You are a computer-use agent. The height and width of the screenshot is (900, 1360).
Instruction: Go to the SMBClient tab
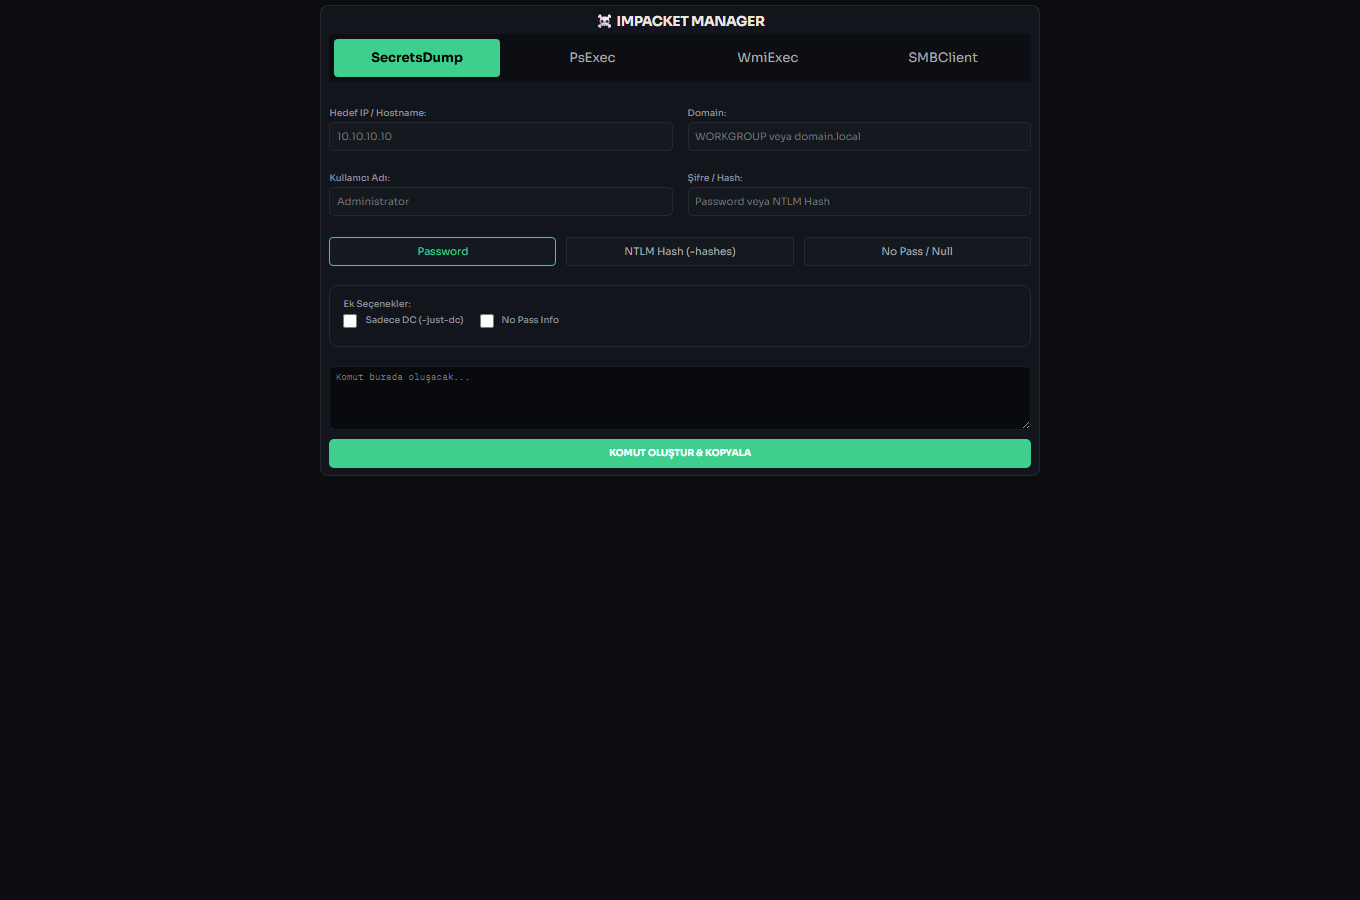click(x=943, y=58)
